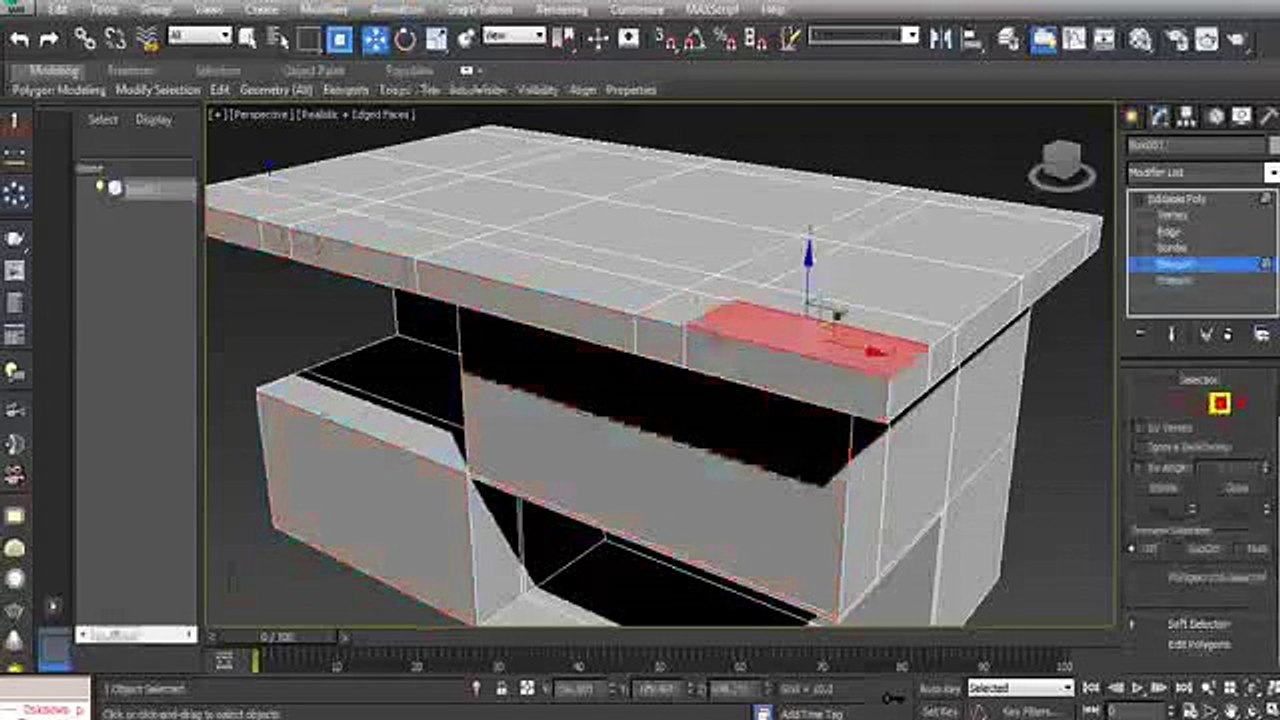This screenshot has width=1280, height=720.
Task: Open the Edit menu
Action: point(58,9)
